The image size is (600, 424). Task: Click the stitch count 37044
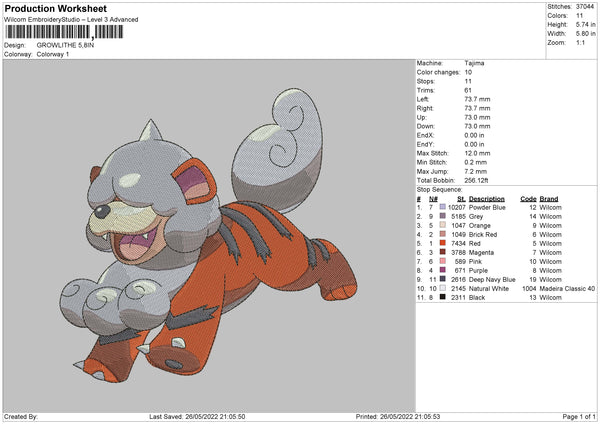(585, 7)
